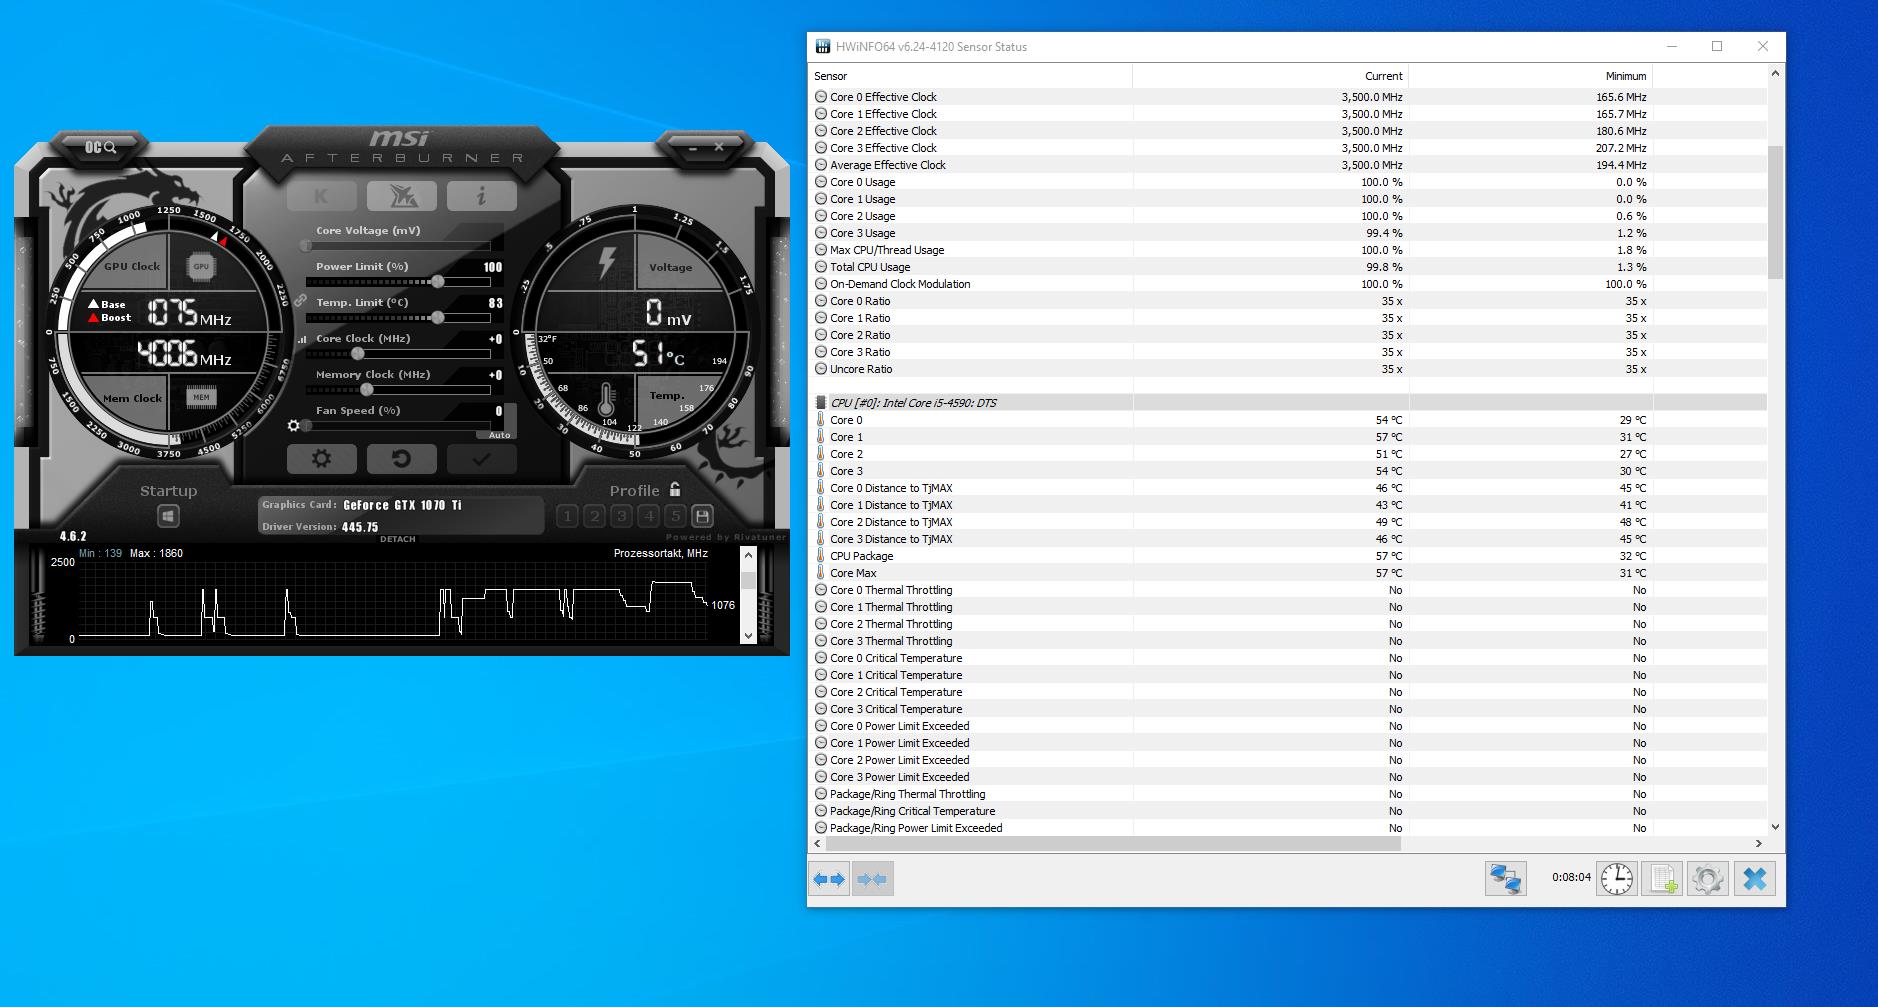Click the MSI dragon logo button
The width and height of the screenshot is (1878, 1007).
pyautogui.click(x=401, y=196)
